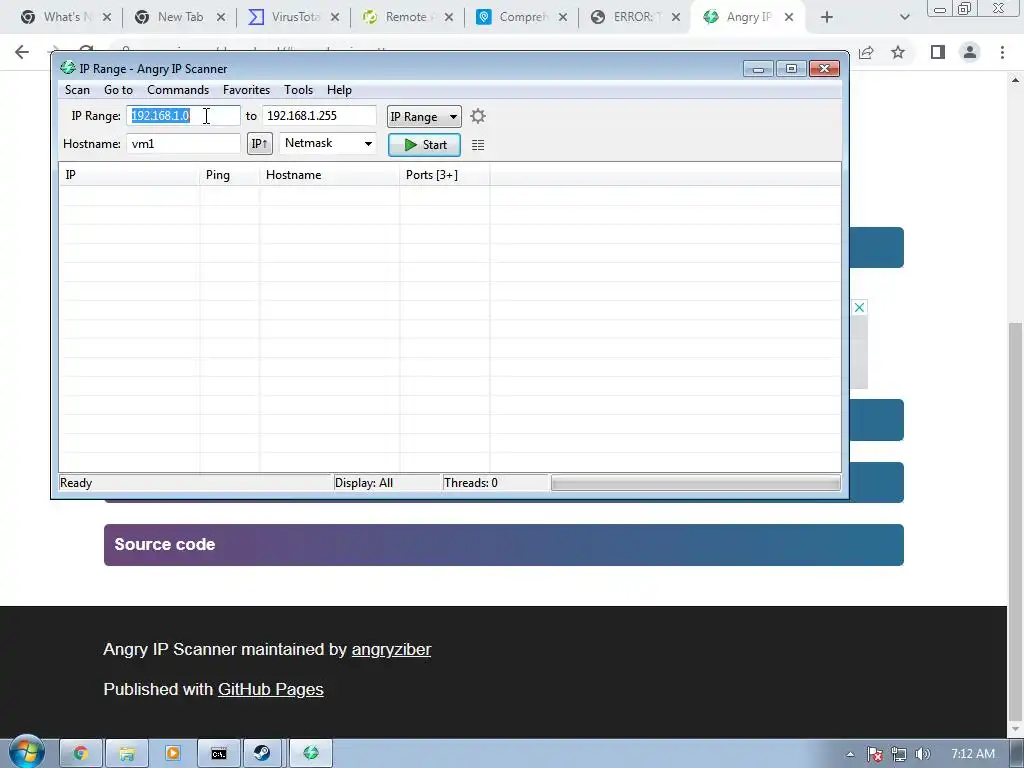Click the Windows Start orb

tap(26, 752)
